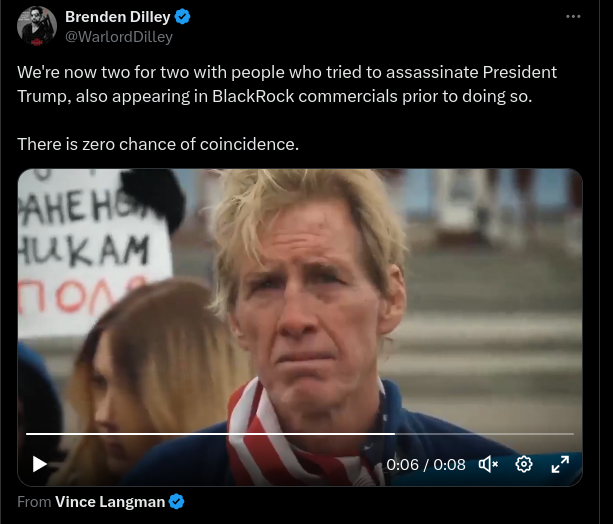
Task: Click the current playhead position on the timeline
Action: [x=395, y=434]
